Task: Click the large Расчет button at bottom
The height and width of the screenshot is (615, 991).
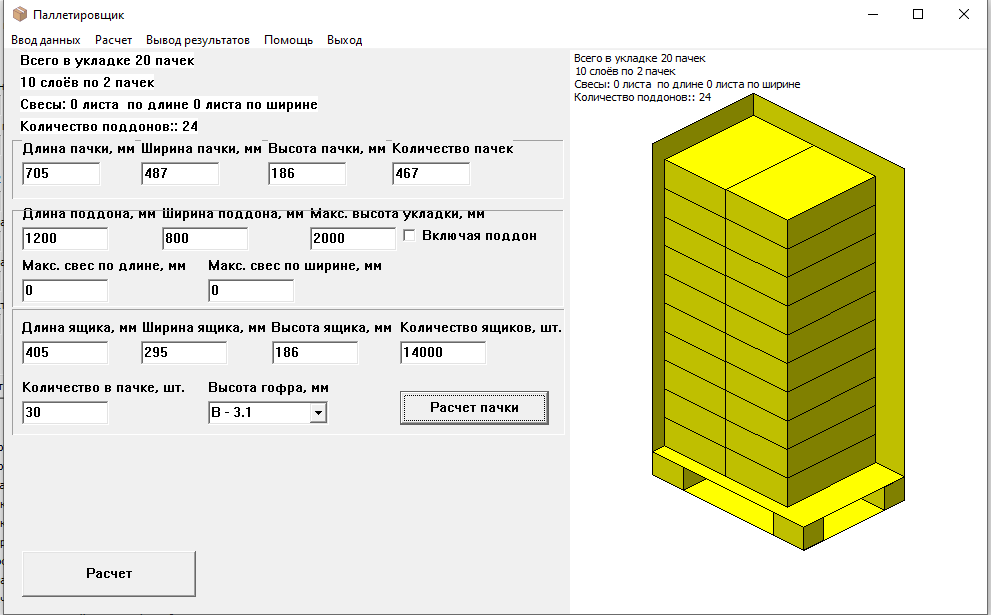Action: tap(109, 573)
